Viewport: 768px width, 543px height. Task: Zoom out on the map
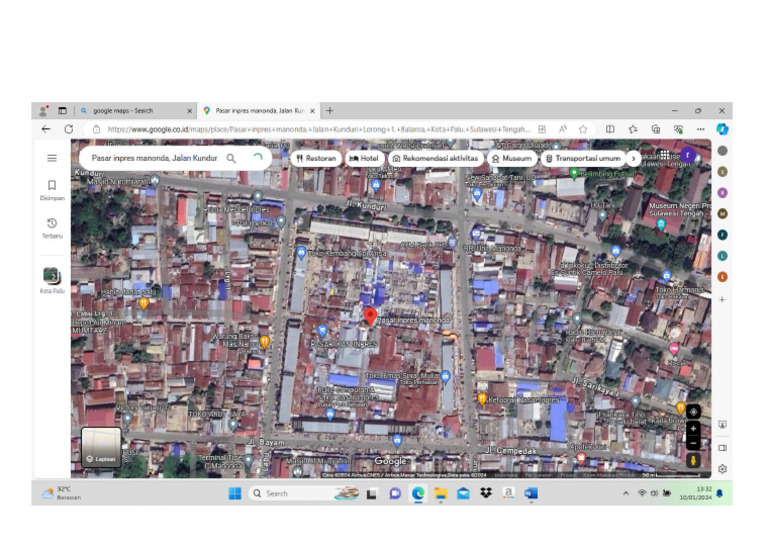pos(693,443)
